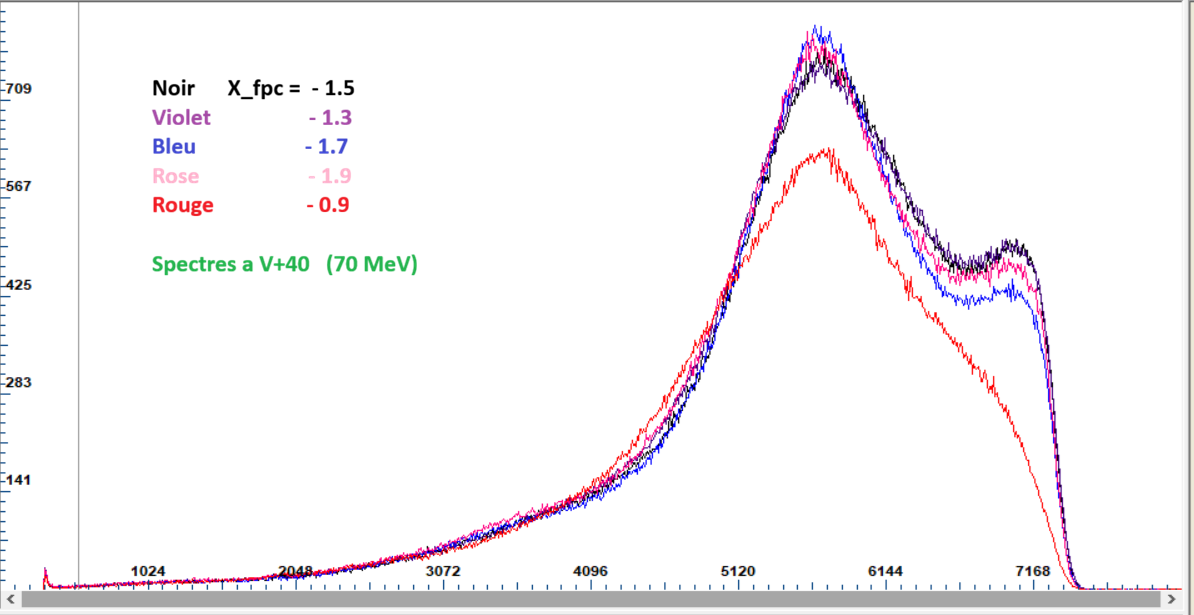Click the y-axis label 141

pos(20,480)
